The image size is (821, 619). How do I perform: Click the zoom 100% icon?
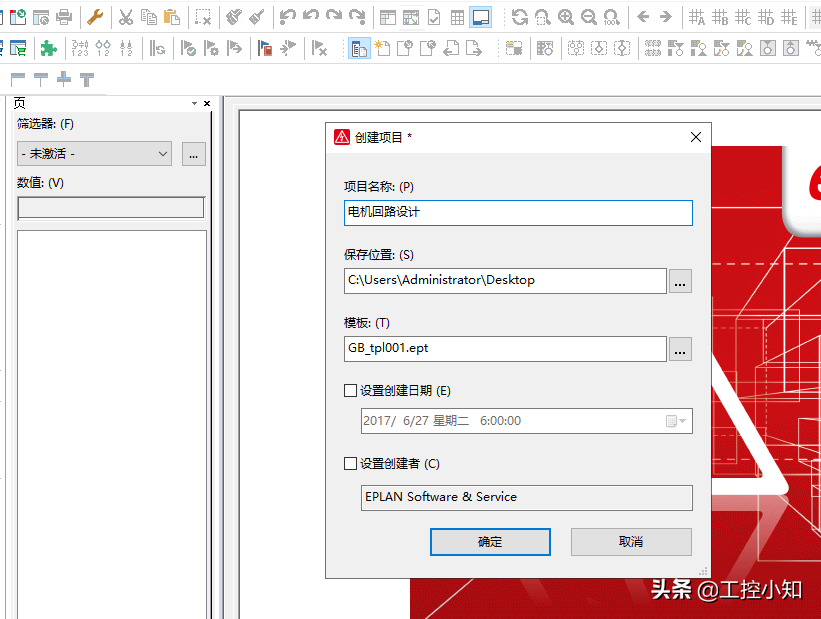(x=612, y=17)
